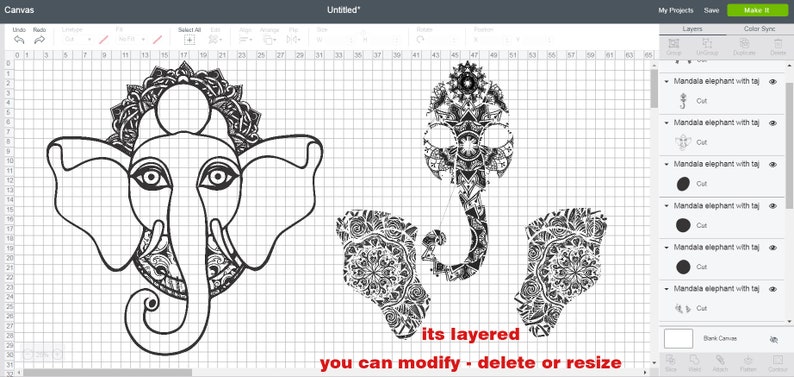Viewport: 794px width, 377px height.
Task: Select the elephant outline thumbnail layer
Action: pos(683,143)
